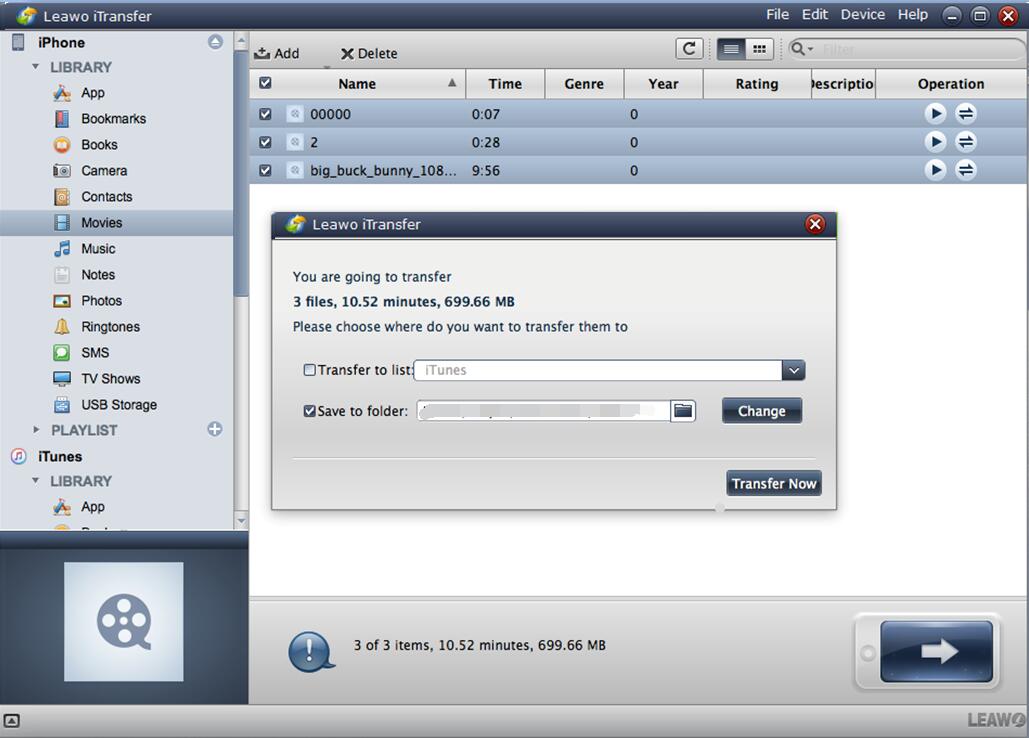Screen dimensions: 1029x738
Task: Select Ringtones in the sidebar
Action: pos(110,327)
